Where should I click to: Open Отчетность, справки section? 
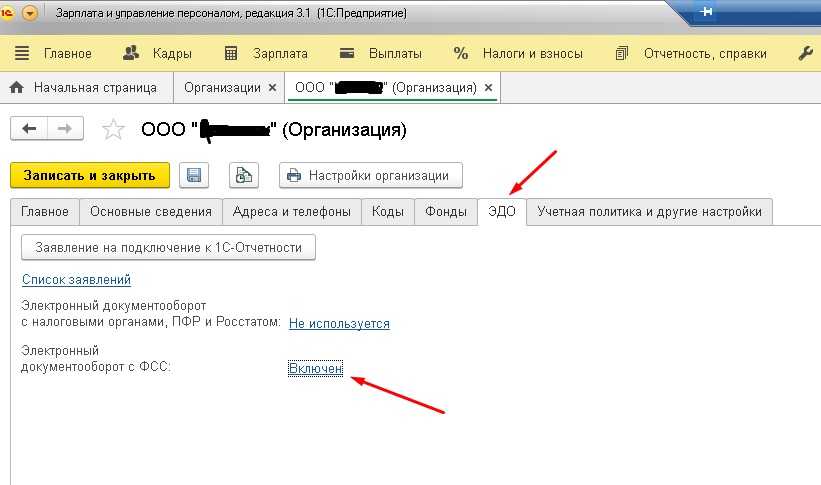pyautogui.click(x=705, y=53)
